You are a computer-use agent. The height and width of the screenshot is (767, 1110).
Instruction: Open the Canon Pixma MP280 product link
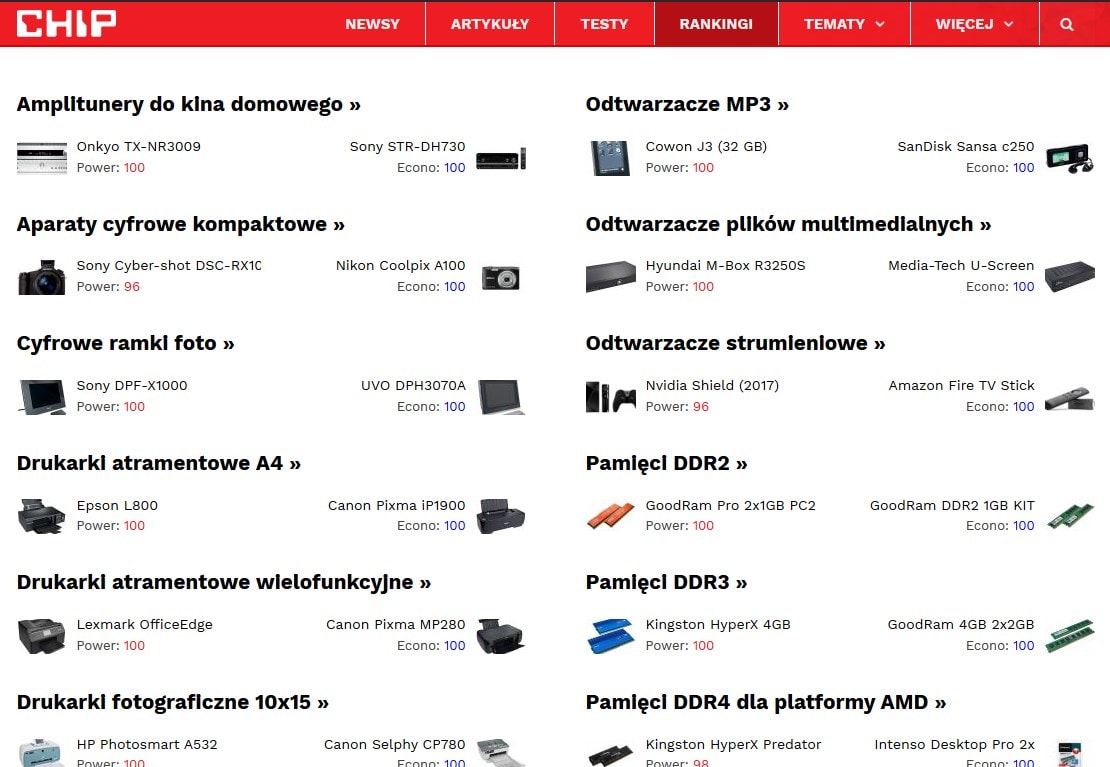[x=396, y=625]
